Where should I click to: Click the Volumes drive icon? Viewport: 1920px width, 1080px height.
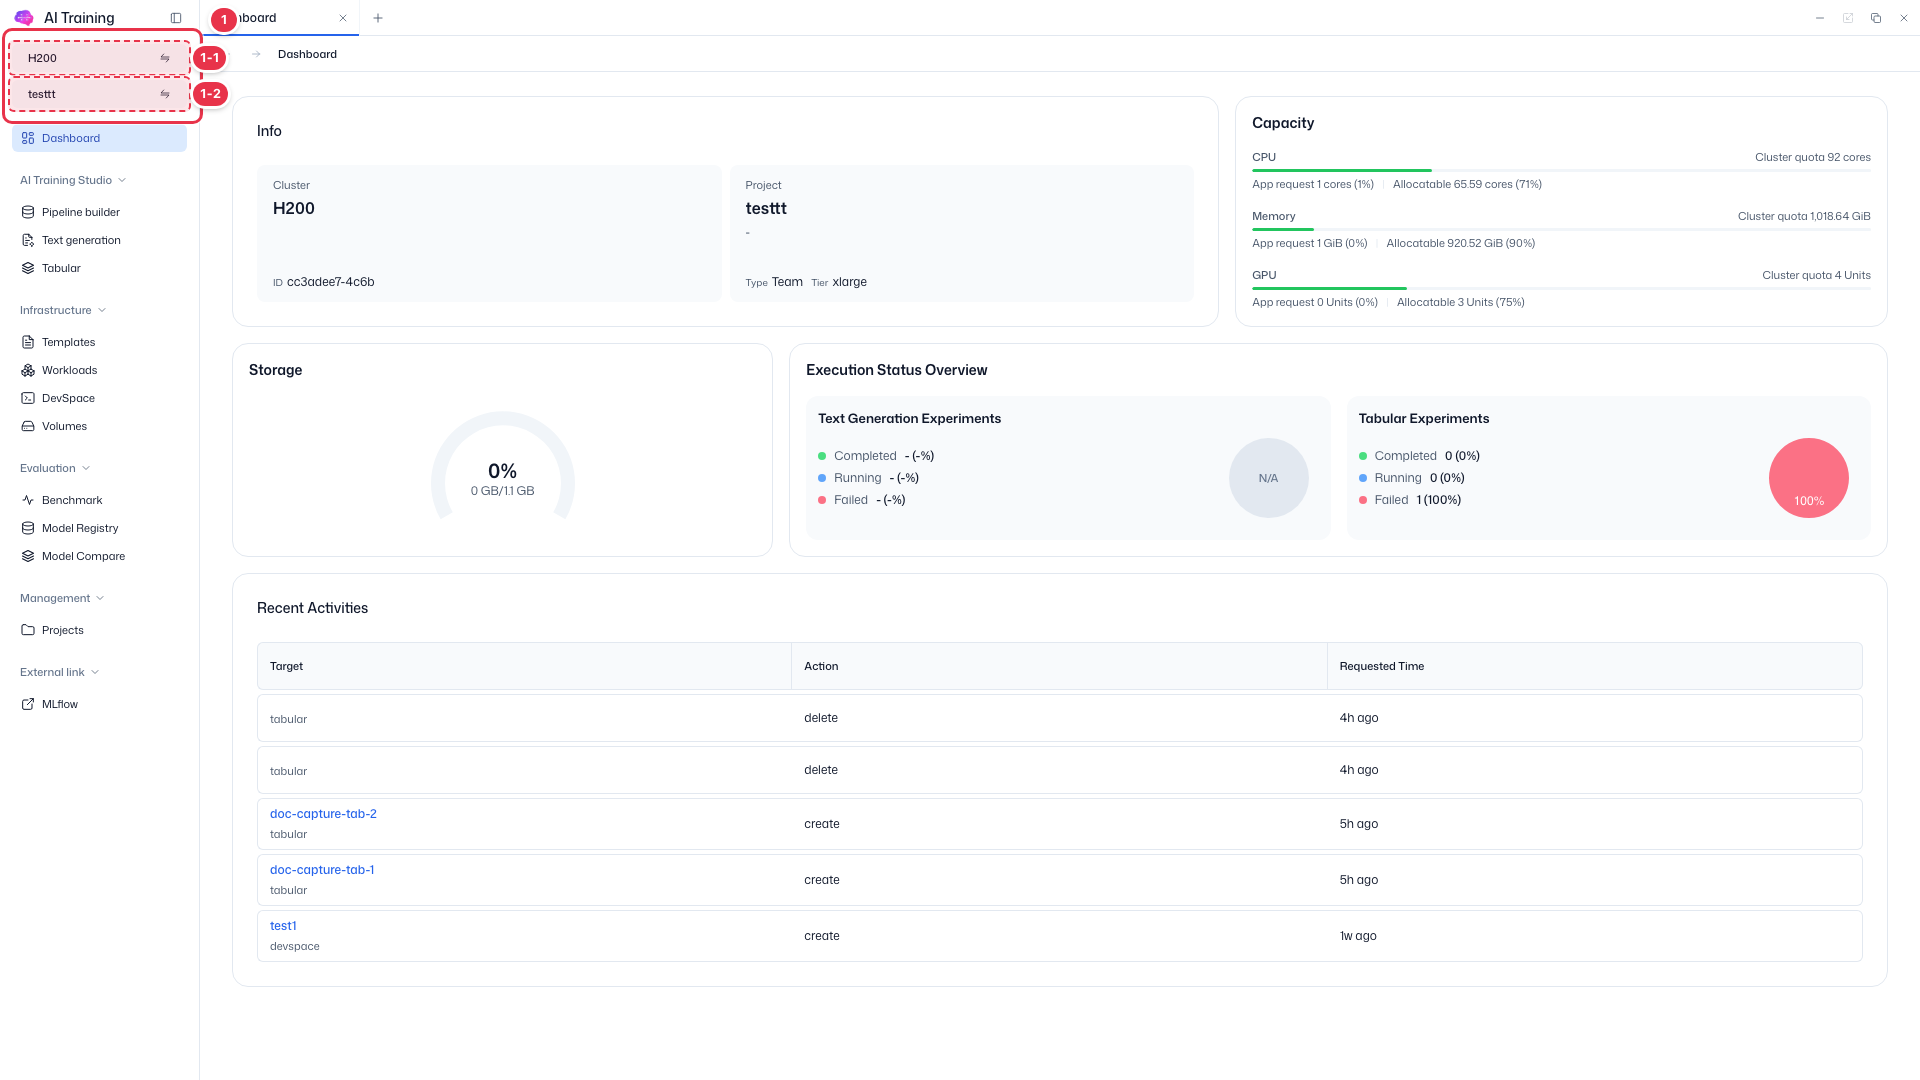tap(28, 426)
